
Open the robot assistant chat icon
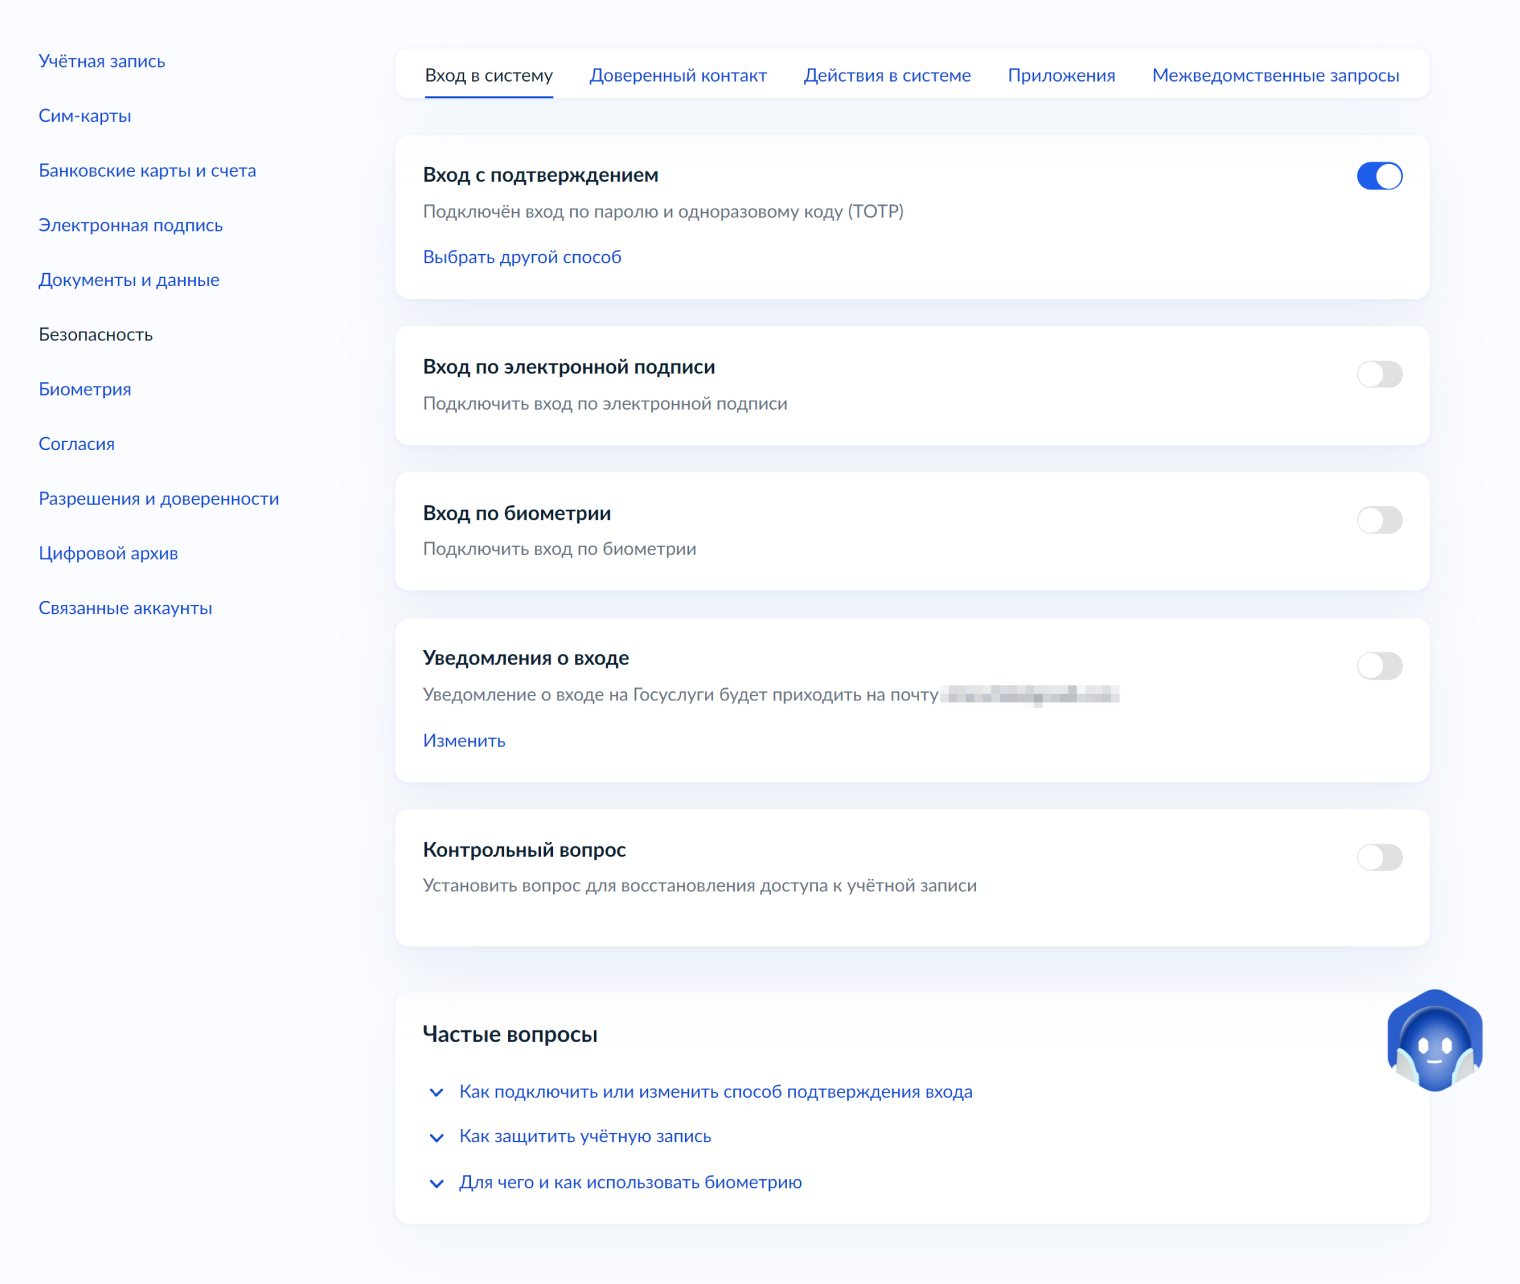(x=1434, y=1042)
